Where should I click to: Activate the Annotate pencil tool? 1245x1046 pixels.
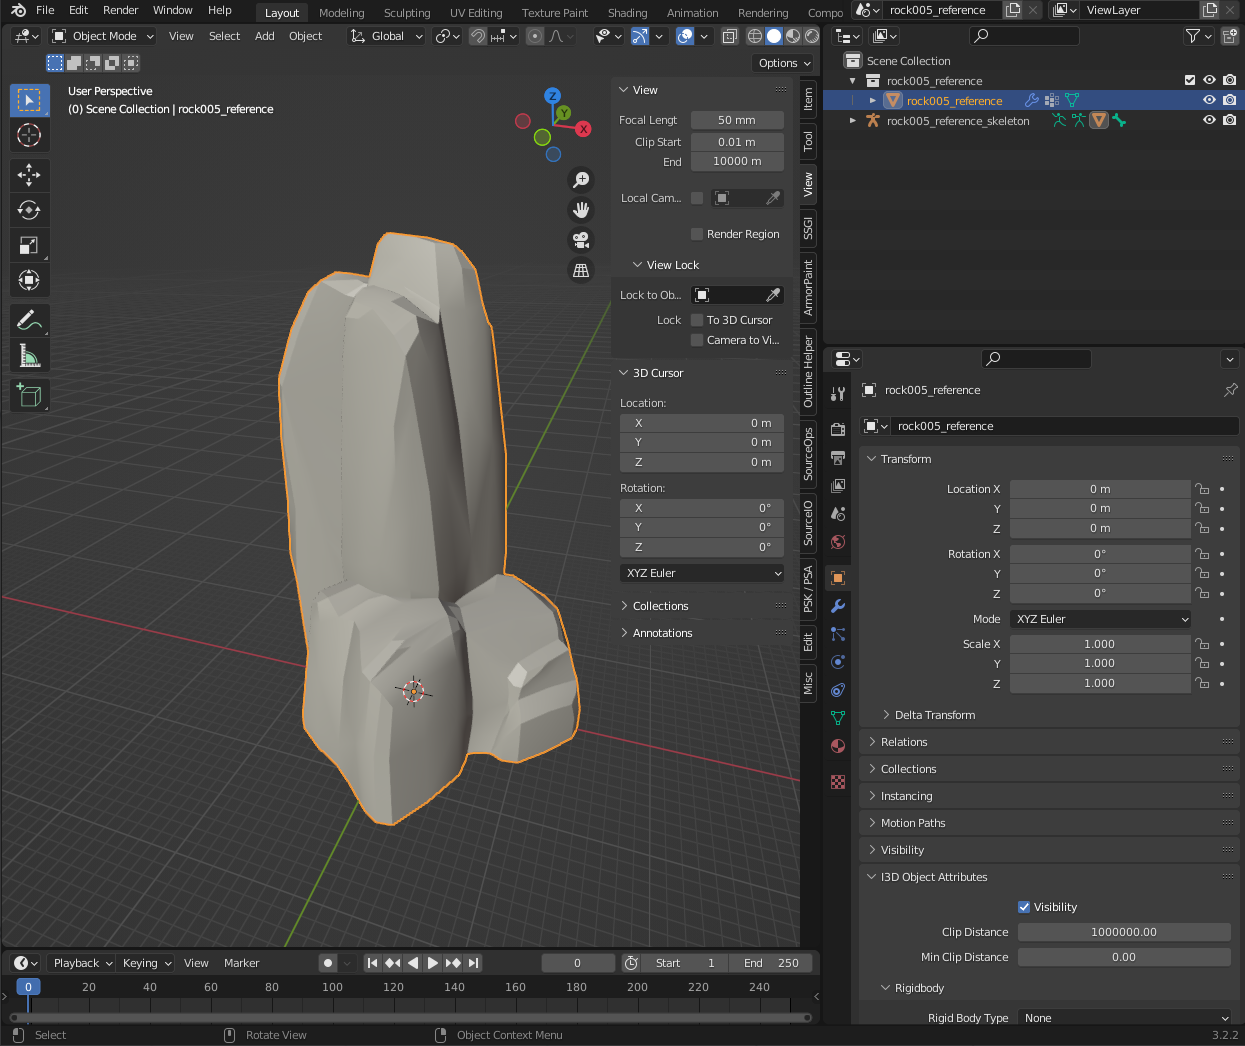29,321
